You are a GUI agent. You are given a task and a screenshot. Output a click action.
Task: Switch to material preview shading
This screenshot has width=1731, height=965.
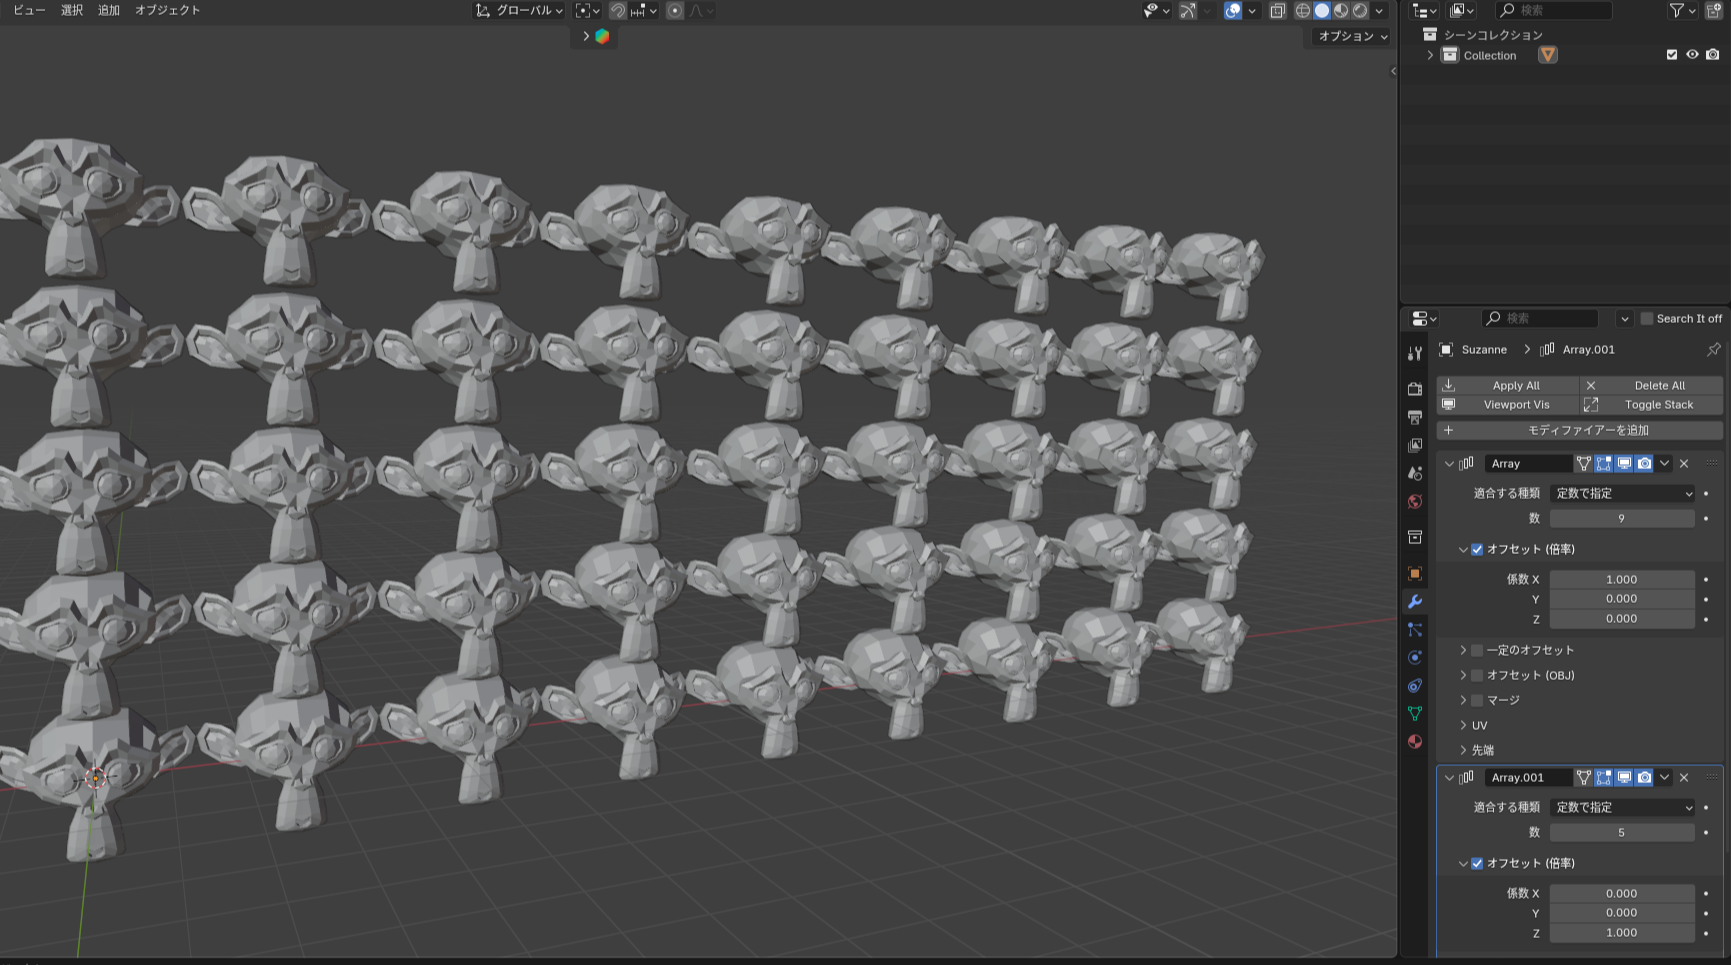1341,10
